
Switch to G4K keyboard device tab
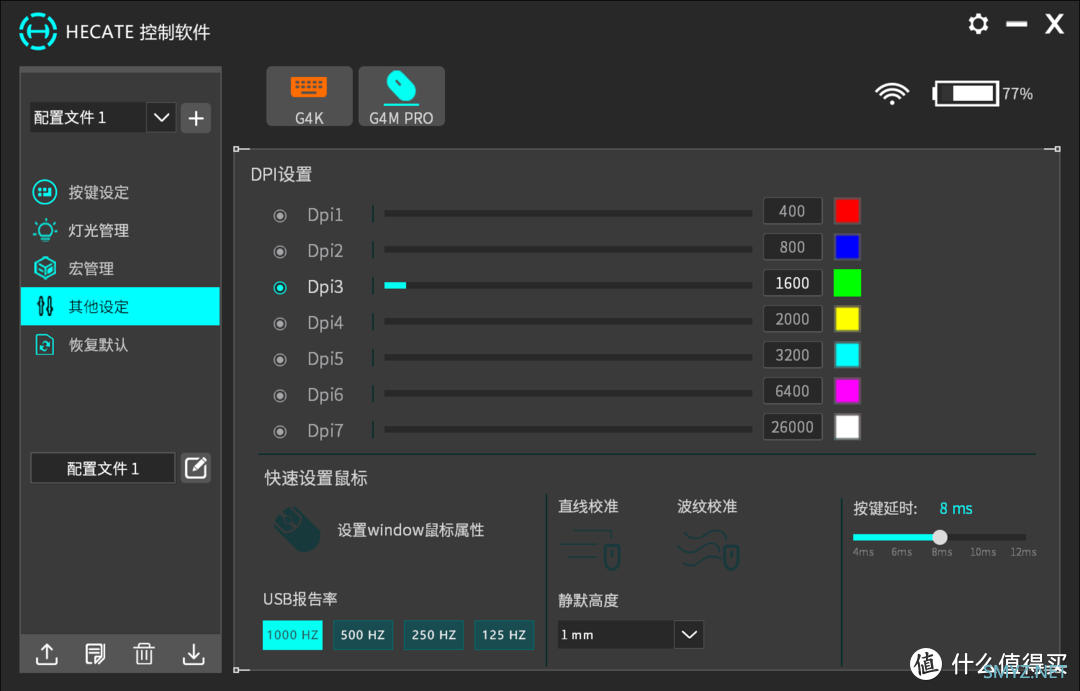click(309, 96)
